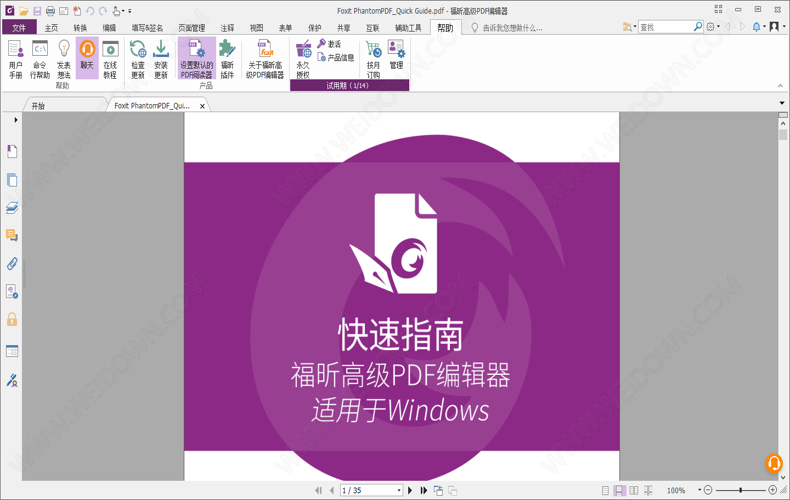Open 关于福昕高级PDF编辑器 about dialog
Viewport: 790px width, 500px height.
pos(265,59)
